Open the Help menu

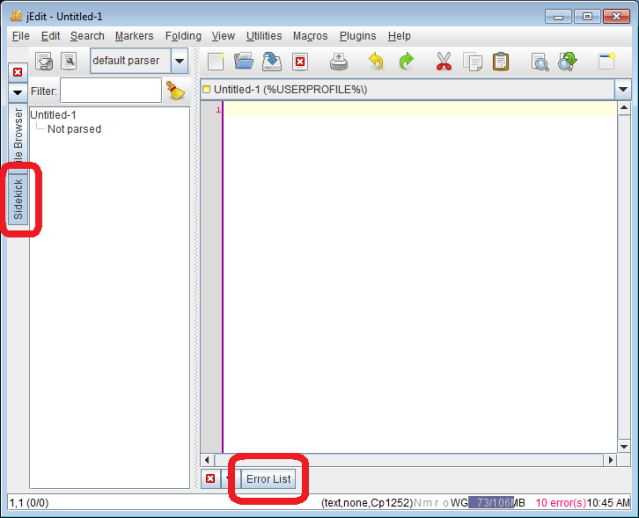399,36
